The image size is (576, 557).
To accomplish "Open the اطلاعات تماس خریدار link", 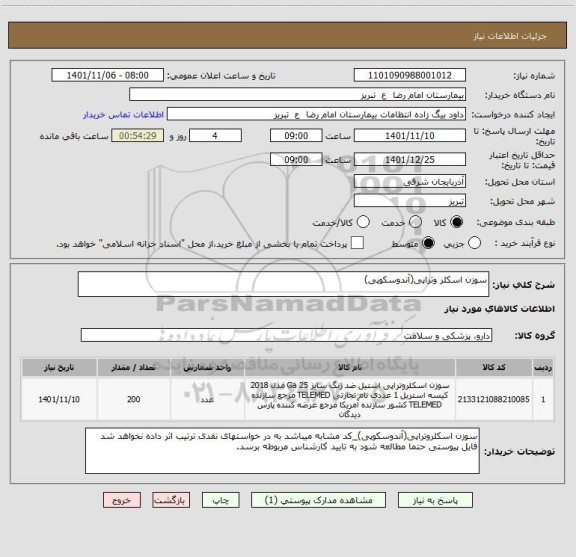I will point(123,115).
